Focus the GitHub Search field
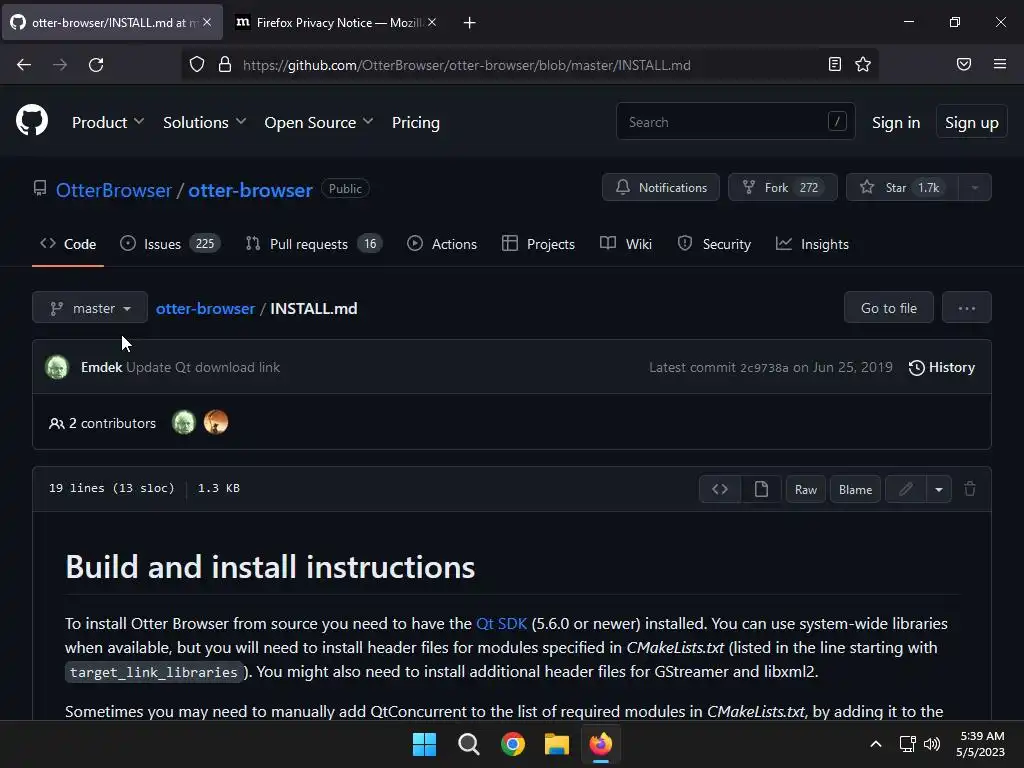1024x768 pixels. (x=735, y=121)
